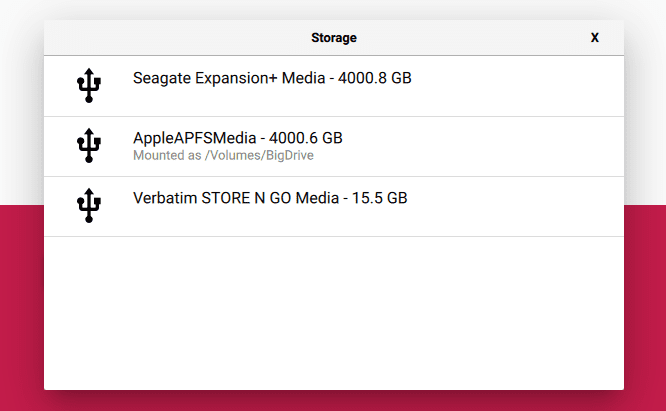The image size is (666, 411).
Task: Select the Seagate Expansion+ Media drive
Action: click(x=334, y=86)
